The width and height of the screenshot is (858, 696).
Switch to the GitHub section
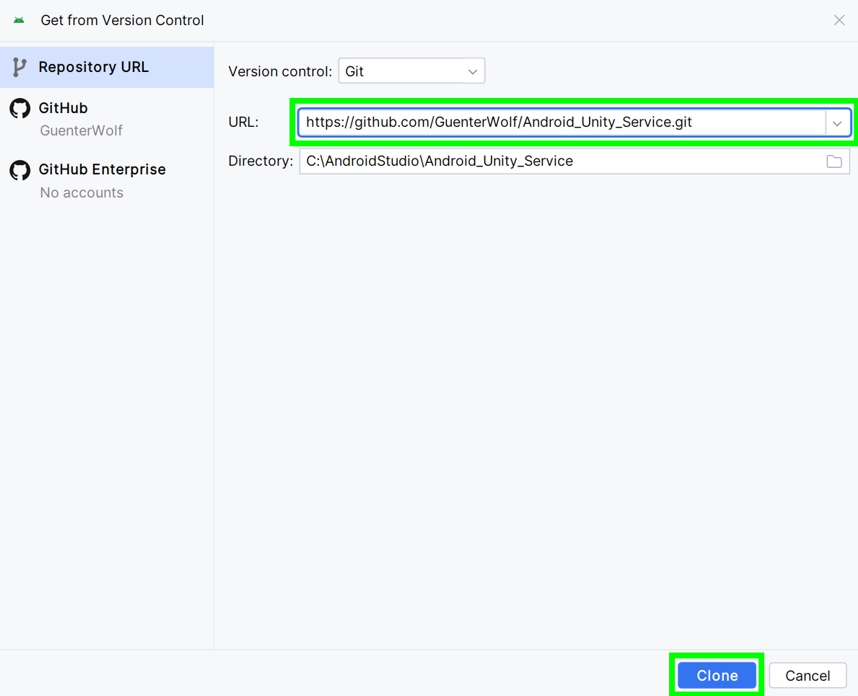click(x=63, y=108)
